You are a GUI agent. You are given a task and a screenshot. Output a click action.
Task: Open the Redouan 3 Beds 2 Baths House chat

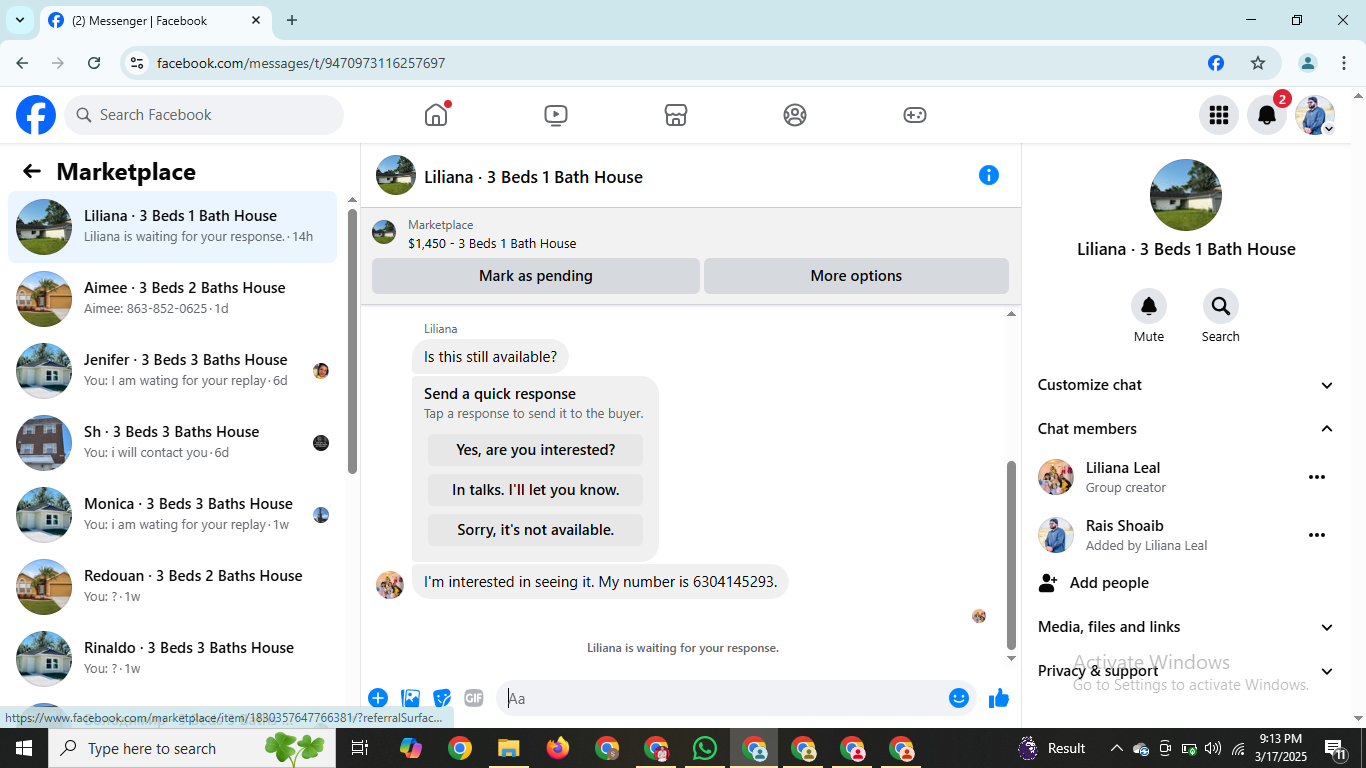pyautogui.click(x=173, y=587)
